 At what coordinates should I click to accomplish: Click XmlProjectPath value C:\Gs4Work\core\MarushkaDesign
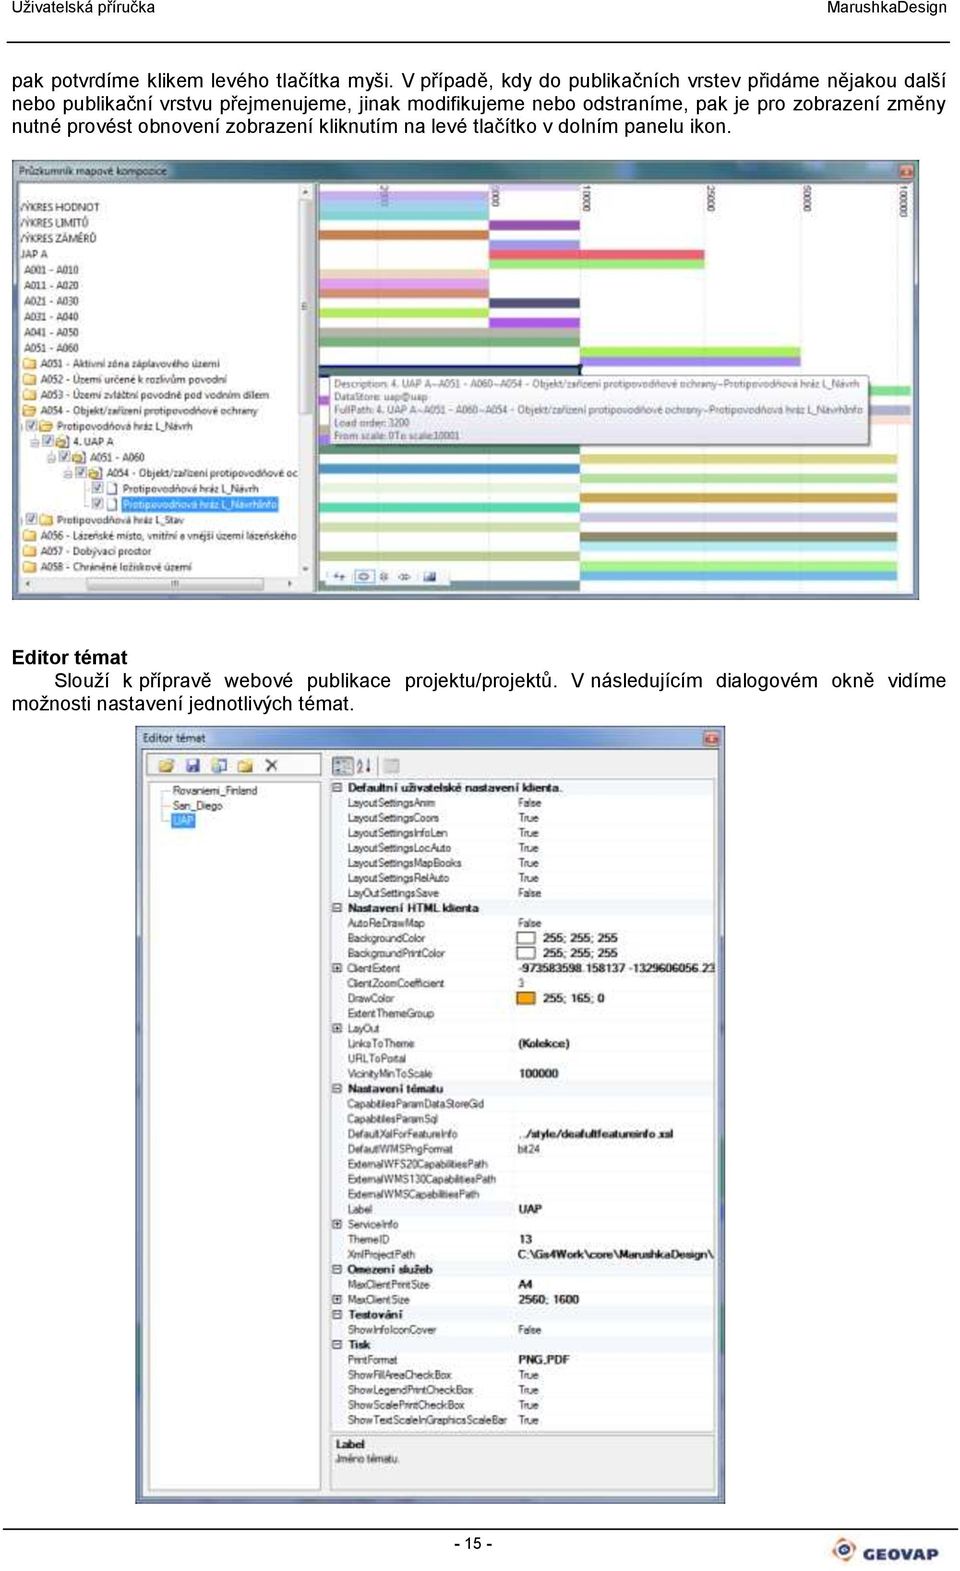pos(615,1254)
